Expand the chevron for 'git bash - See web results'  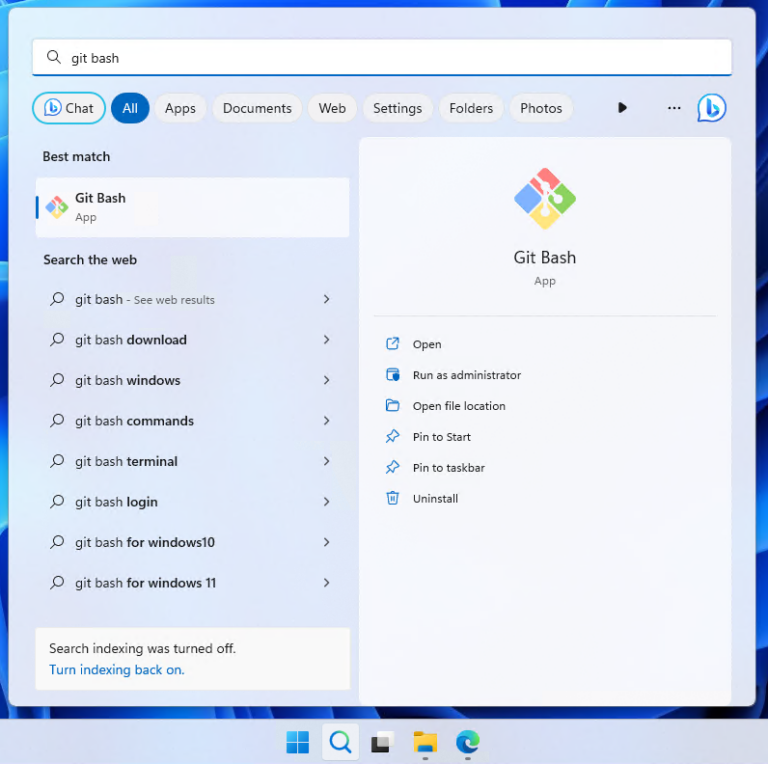coord(327,299)
